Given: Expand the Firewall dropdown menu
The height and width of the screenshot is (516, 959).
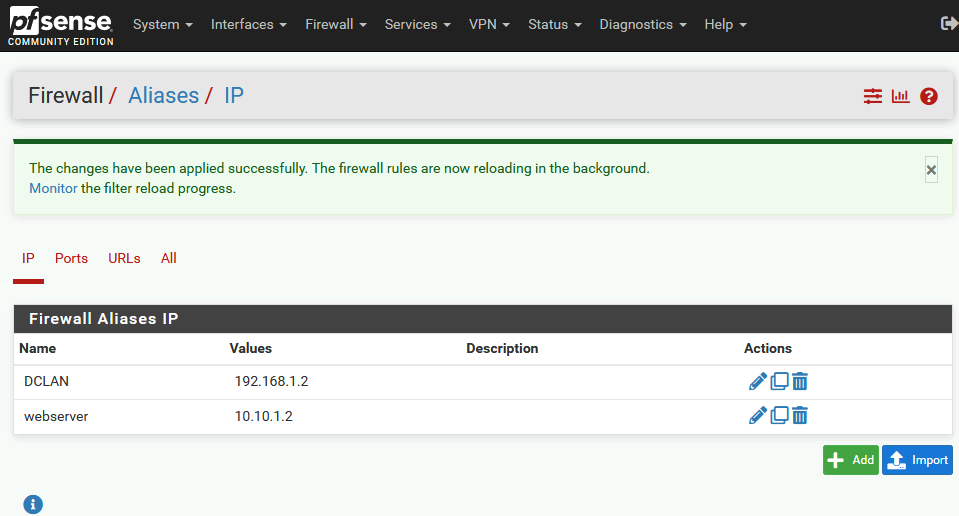Looking at the screenshot, I should click(x=336, y=24).
